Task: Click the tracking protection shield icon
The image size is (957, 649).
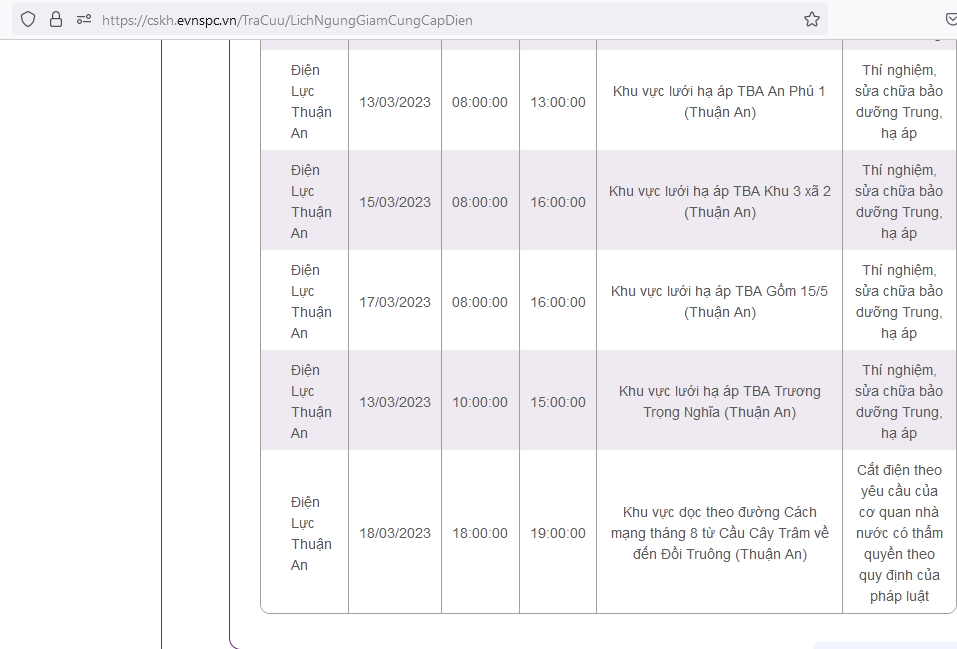Action: coord(28,20)
